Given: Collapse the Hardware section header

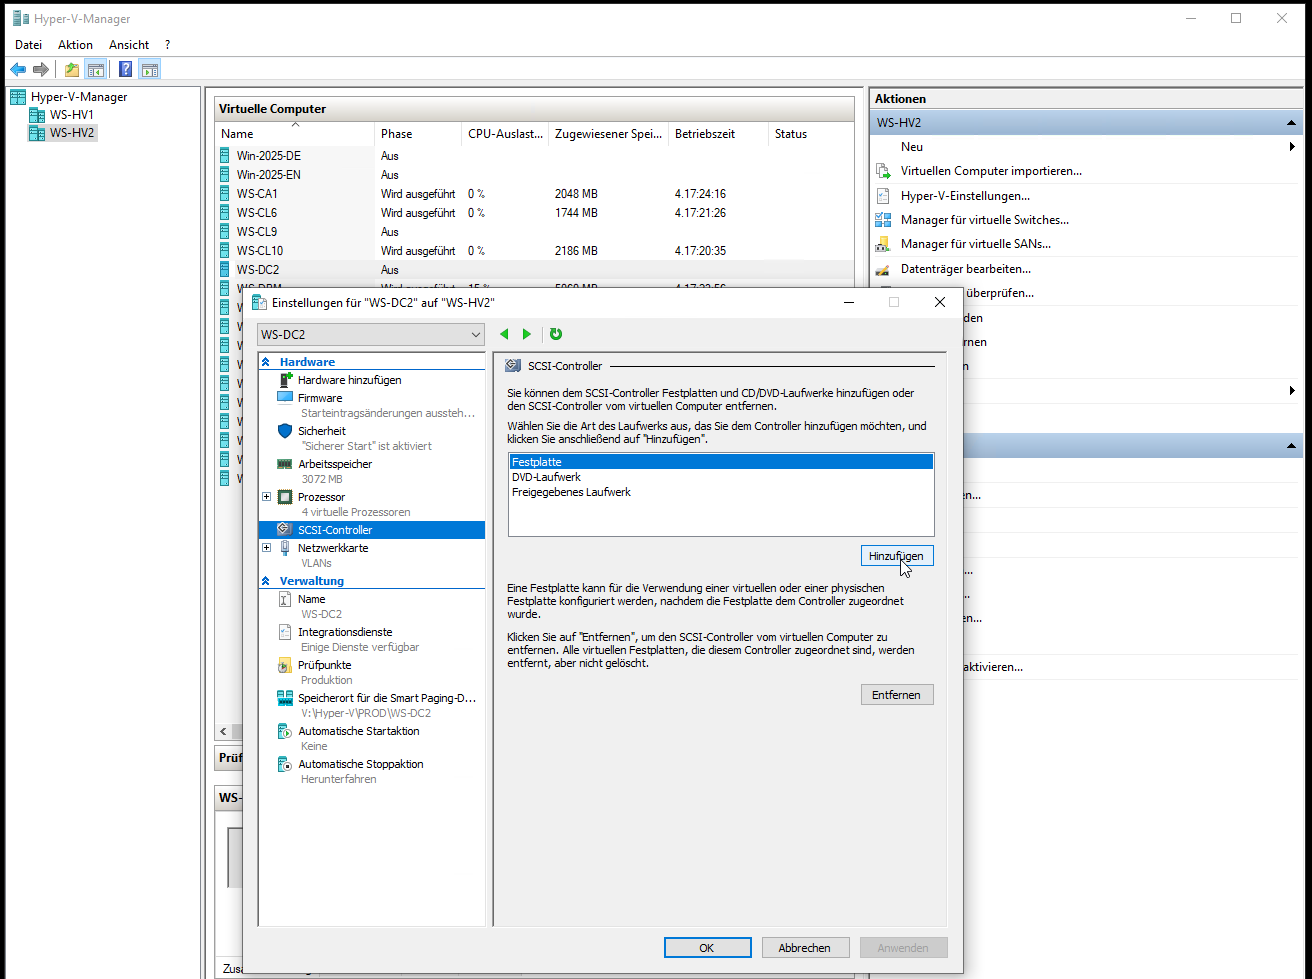Looking at the screenshot, I should tap(266, 362).
